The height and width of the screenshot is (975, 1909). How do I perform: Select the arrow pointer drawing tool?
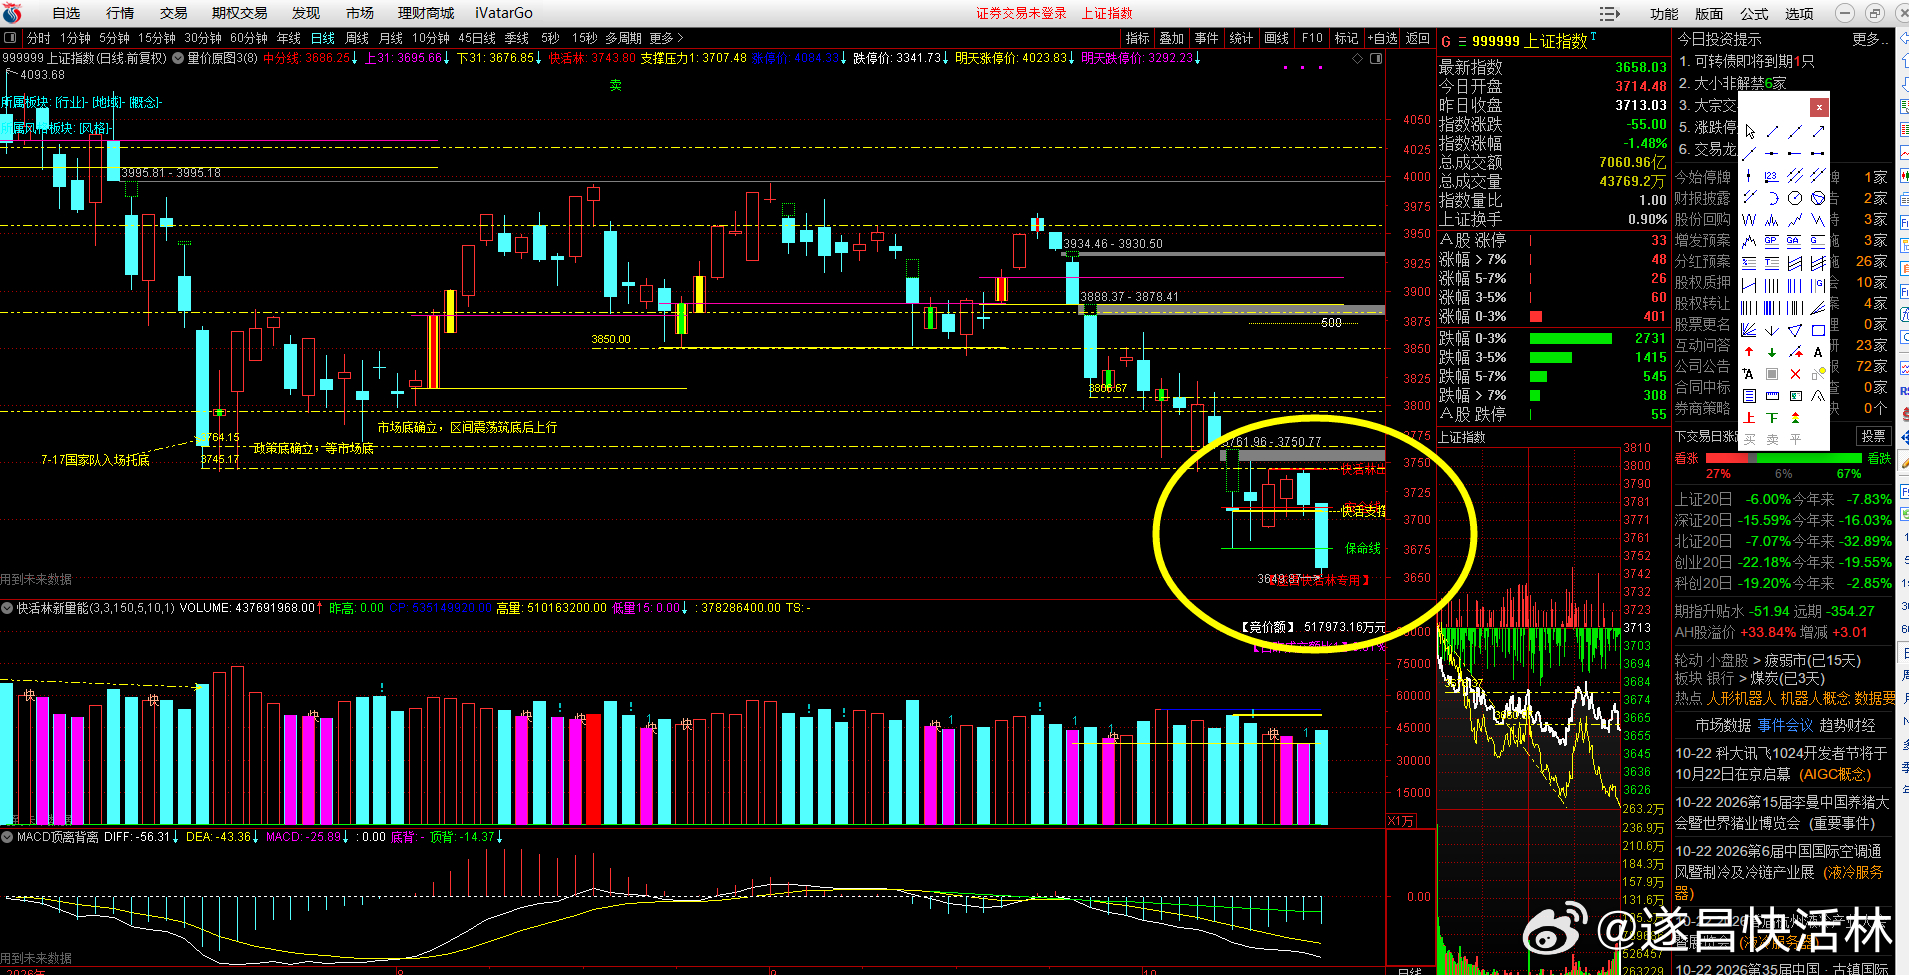tap(1749, 131)
